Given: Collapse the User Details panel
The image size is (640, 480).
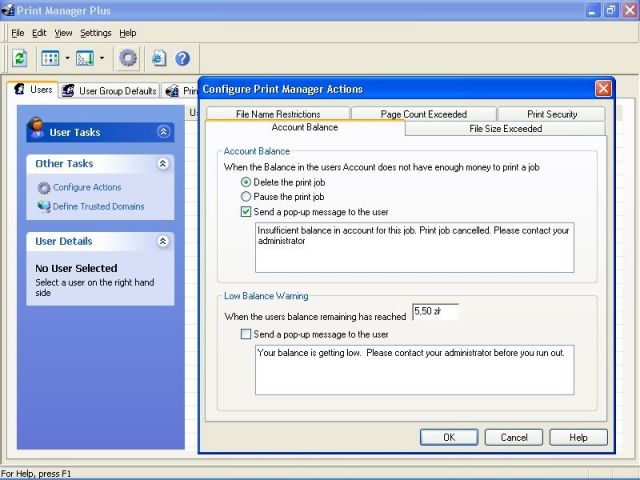Looking at the screenshot, I should [x=162, y=241].
